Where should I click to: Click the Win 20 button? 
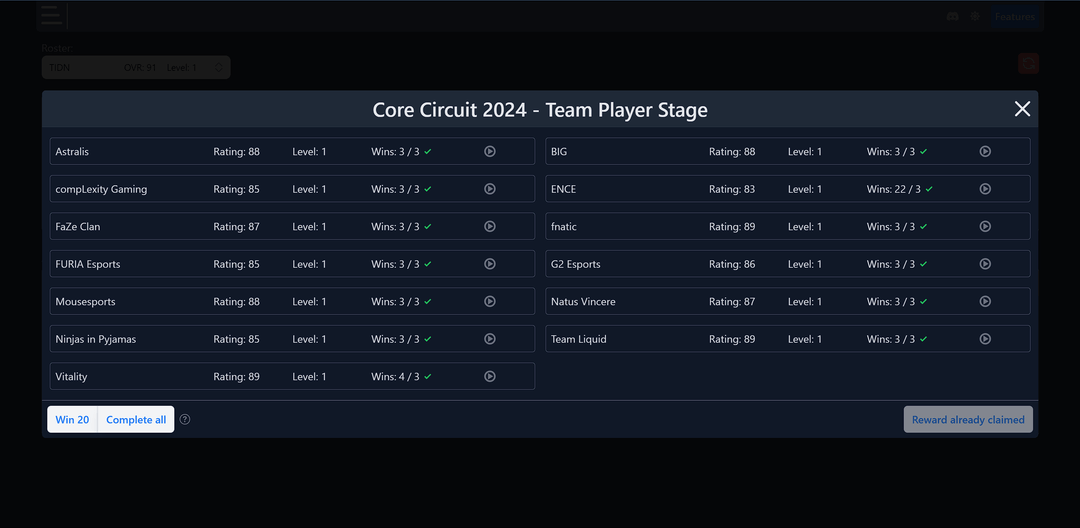(x=72, y=420)
